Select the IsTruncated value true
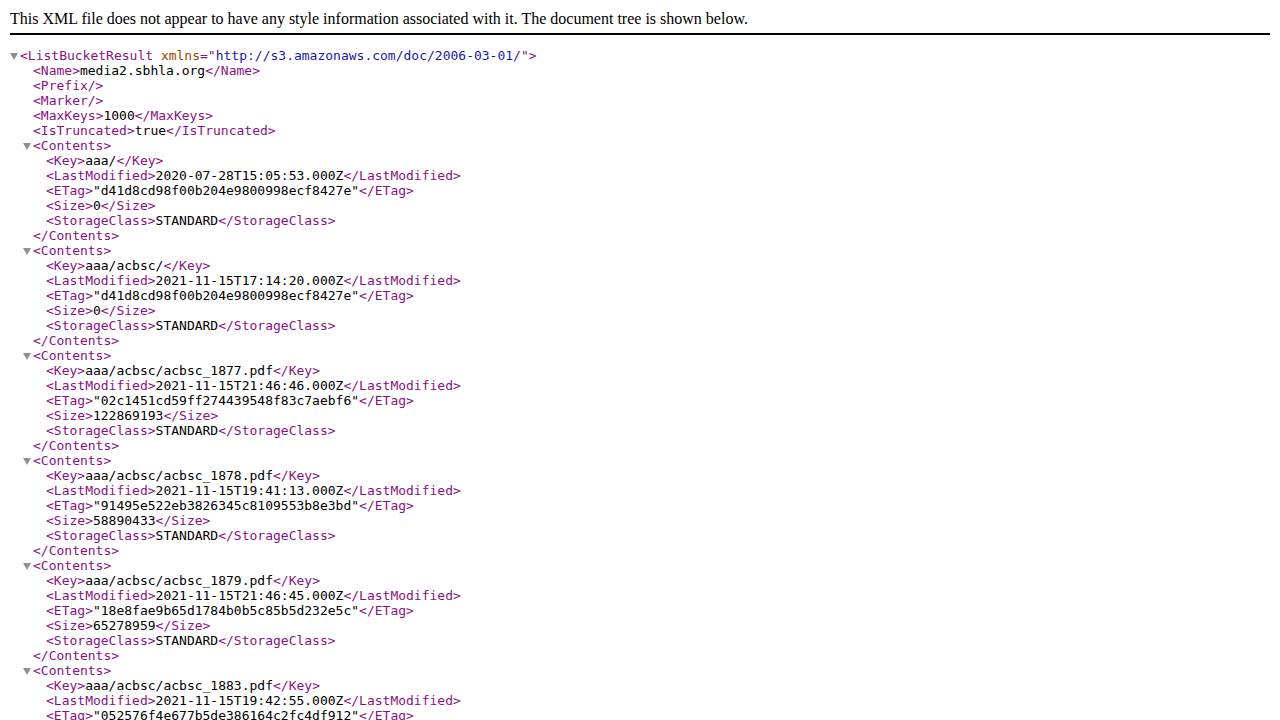1280x720 pixels. (x=151, y=130)
